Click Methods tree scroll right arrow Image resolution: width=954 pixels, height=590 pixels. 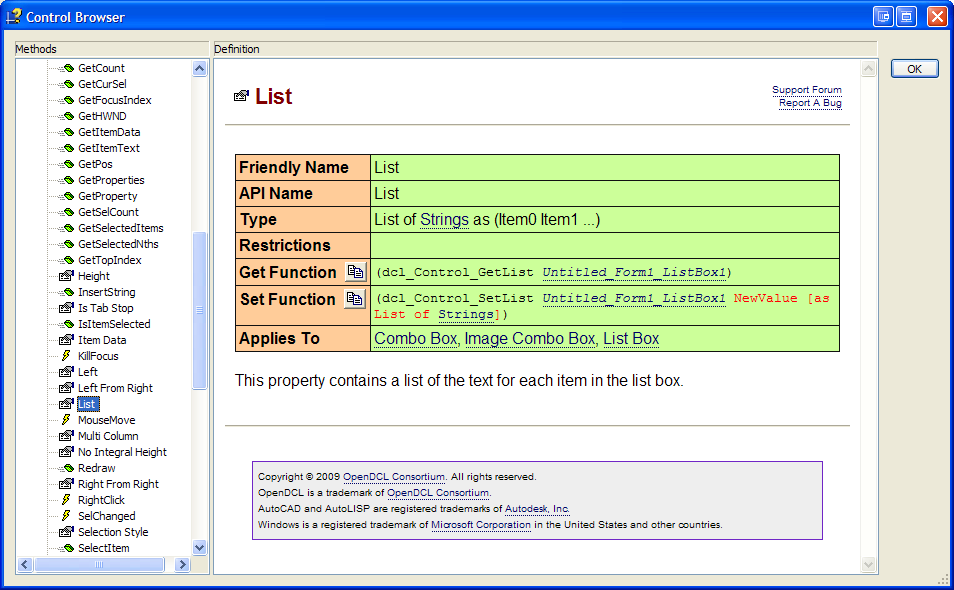point(182,564)
